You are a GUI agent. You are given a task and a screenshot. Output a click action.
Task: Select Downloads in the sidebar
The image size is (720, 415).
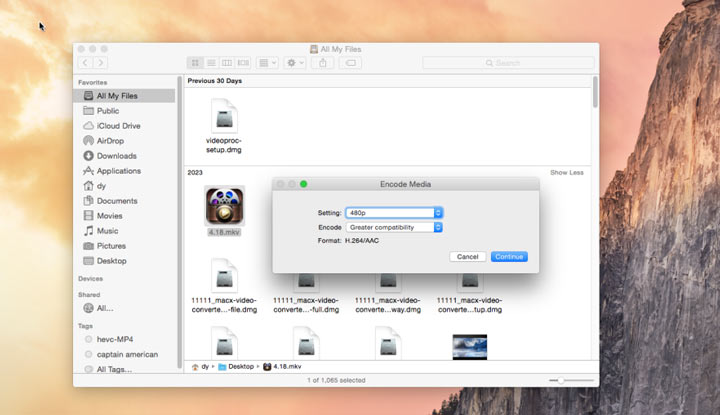point(116,156)
